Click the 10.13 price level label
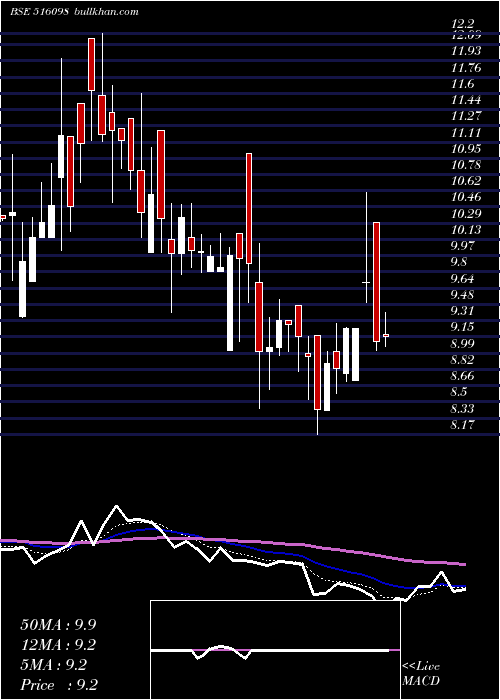500x700 pixels. point(466,229)
